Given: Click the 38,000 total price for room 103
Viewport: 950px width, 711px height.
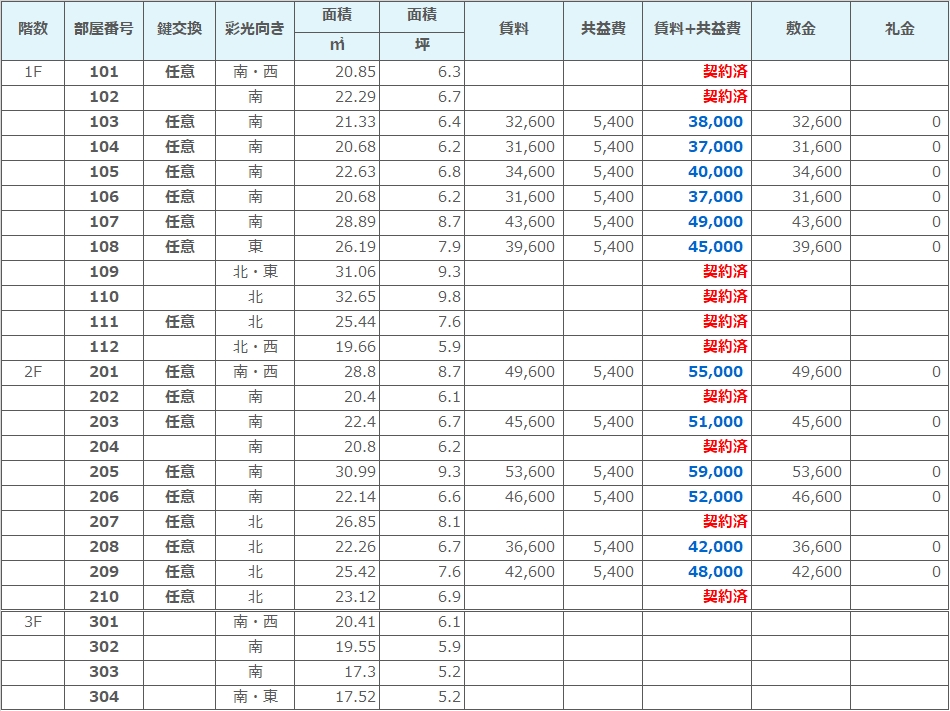Looking at the screenshot, I should pos(715,122).
